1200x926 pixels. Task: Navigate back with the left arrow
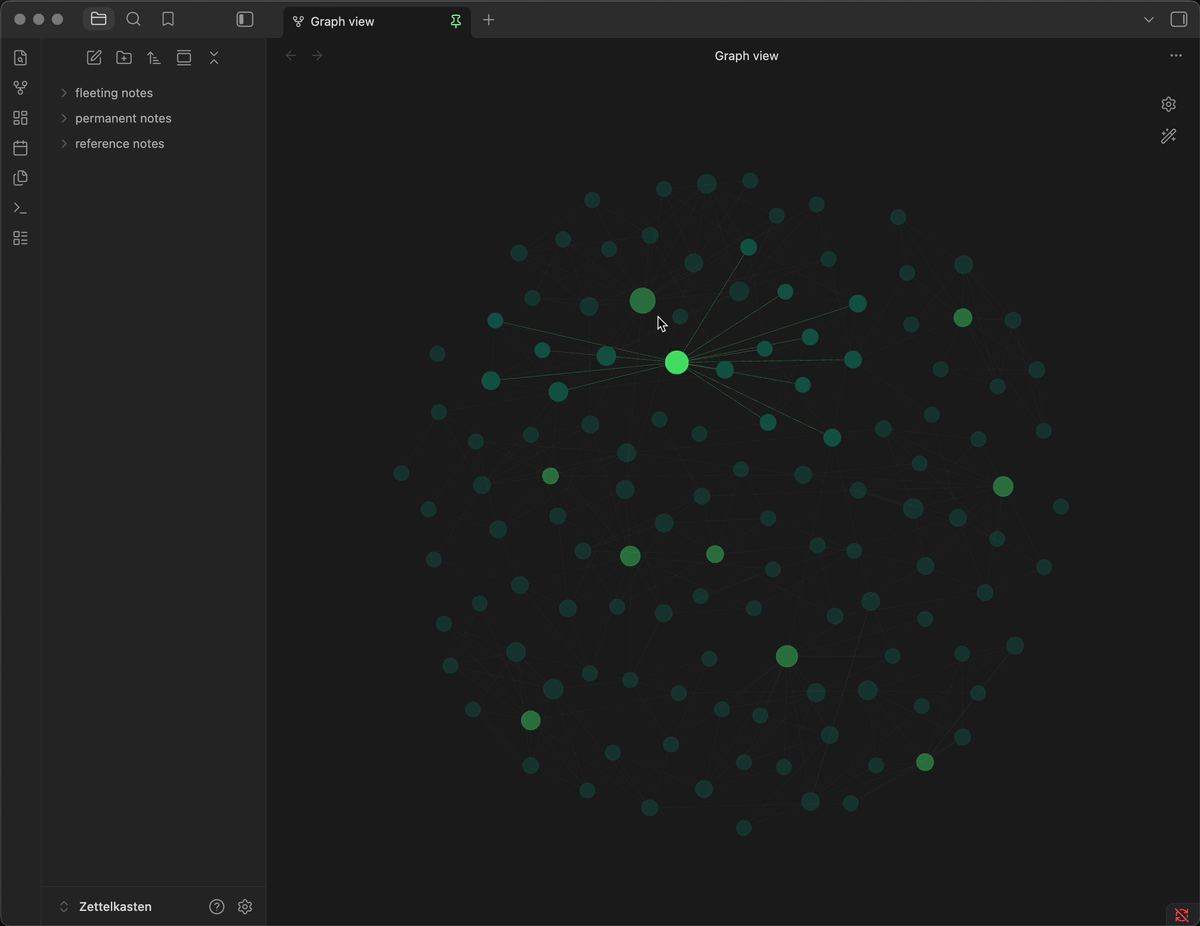[x=291, y=56]
